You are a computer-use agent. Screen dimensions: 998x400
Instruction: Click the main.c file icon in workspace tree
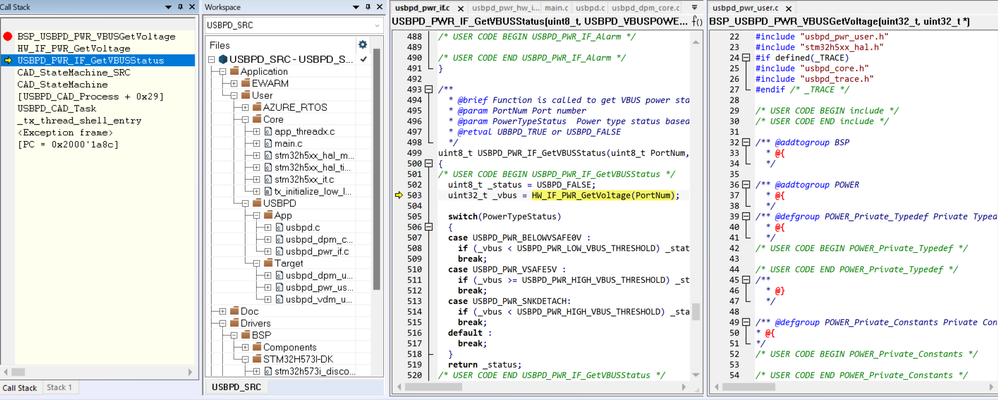coord(268,144)
